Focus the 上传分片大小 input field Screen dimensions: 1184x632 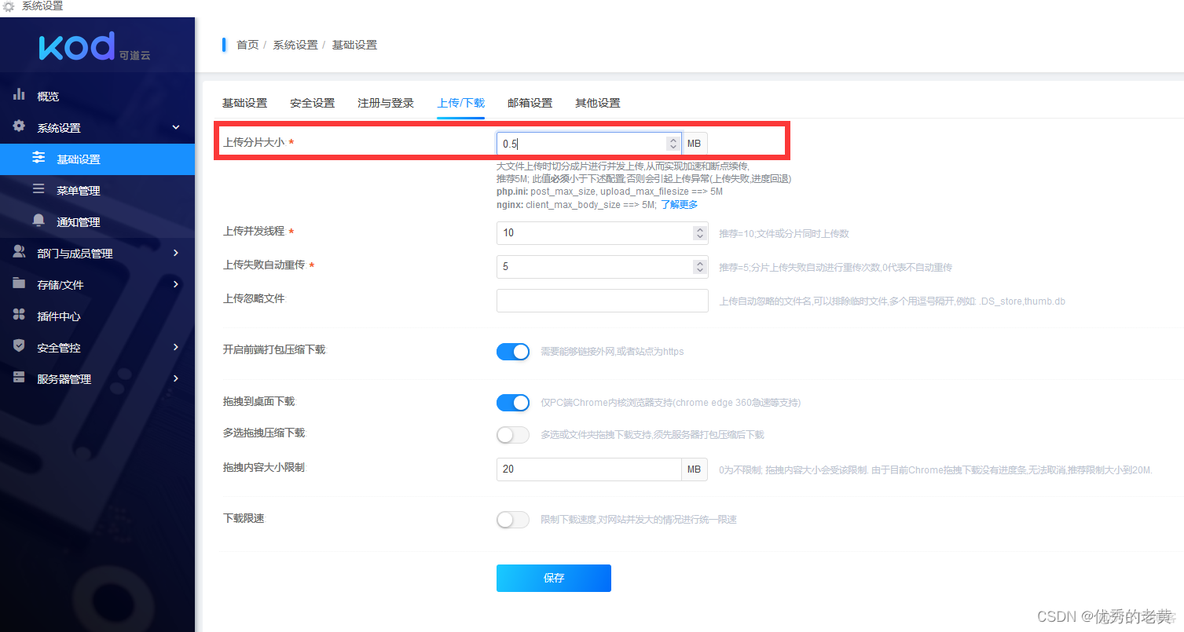coord(589,143)
